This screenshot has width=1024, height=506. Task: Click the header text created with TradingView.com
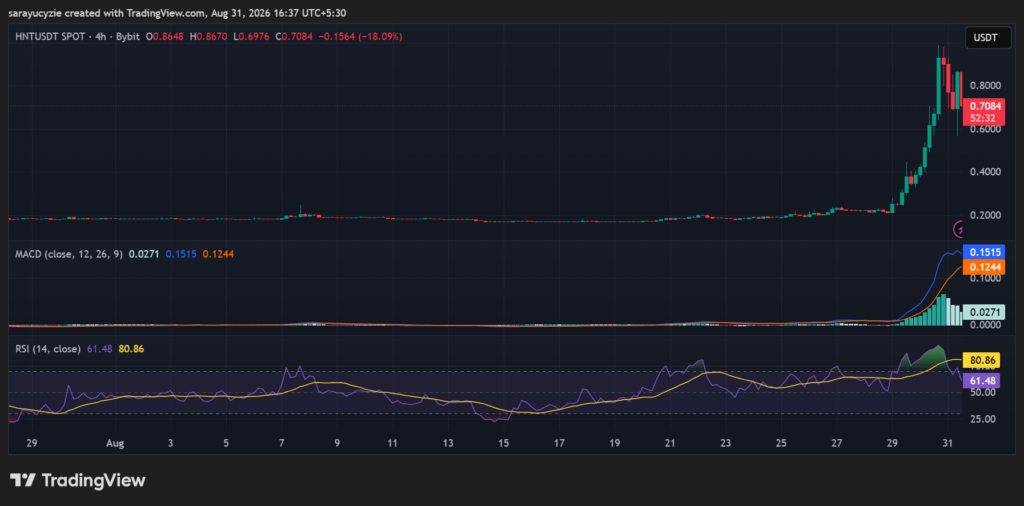[x=135, y=12]
